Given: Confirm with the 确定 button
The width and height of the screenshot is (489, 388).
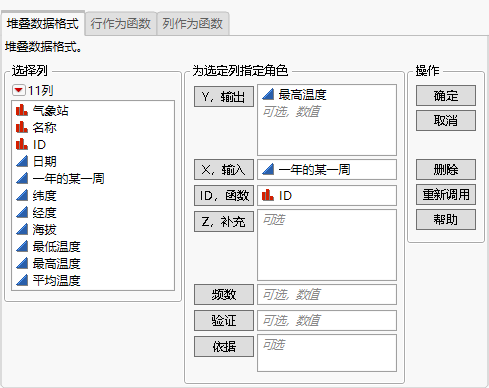Looking at the screenshot, I should (x=446, y=96).
